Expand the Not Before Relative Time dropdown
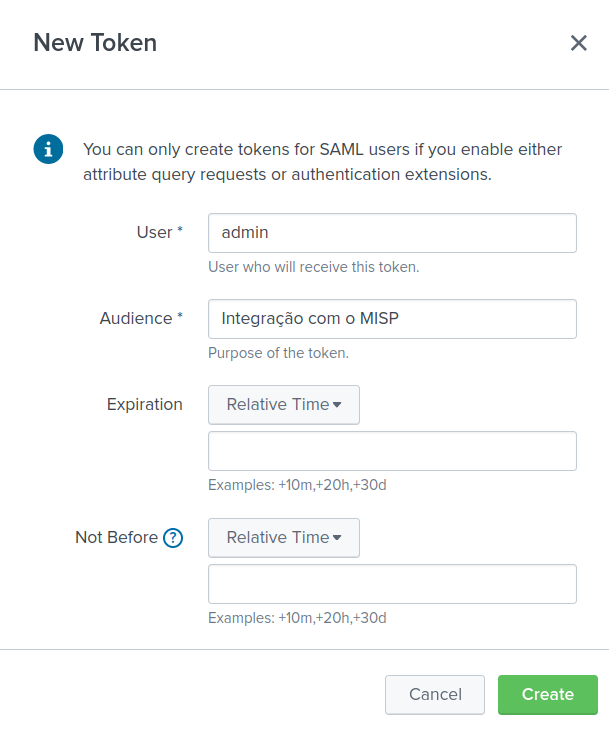This screenshot has width=609, height=733. point(283,538)
